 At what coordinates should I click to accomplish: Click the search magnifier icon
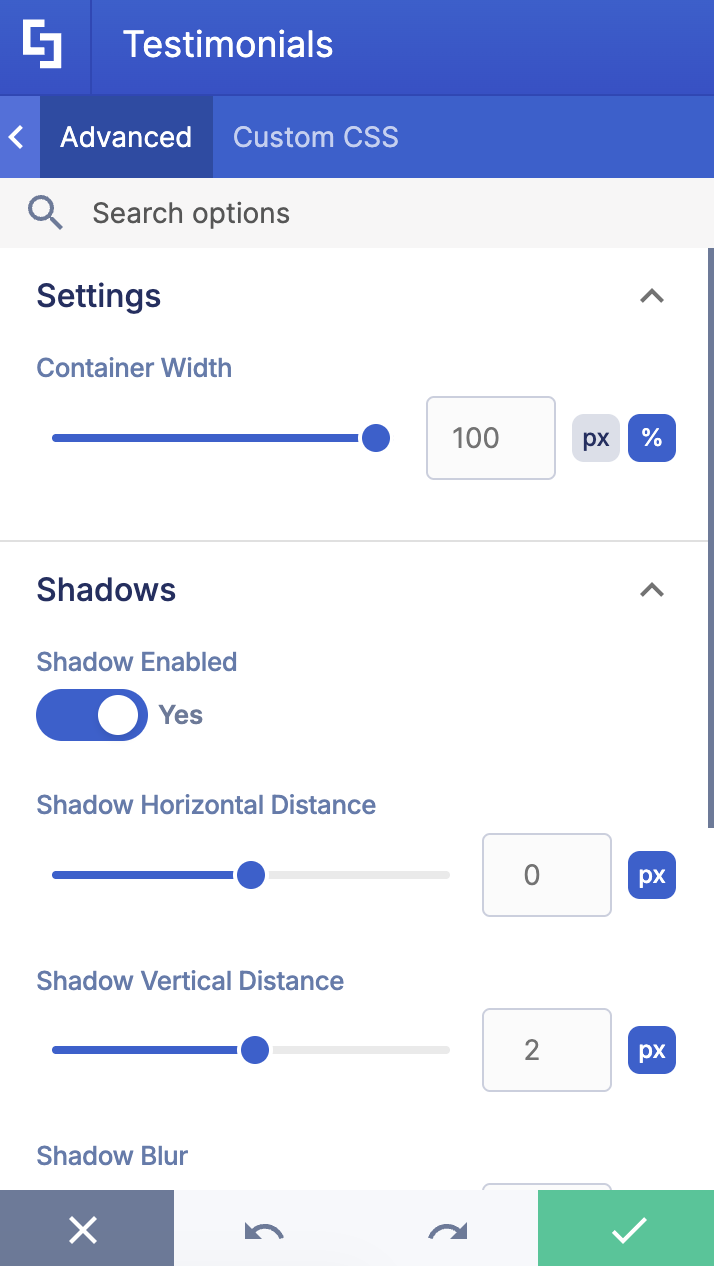tap(45, 212)
